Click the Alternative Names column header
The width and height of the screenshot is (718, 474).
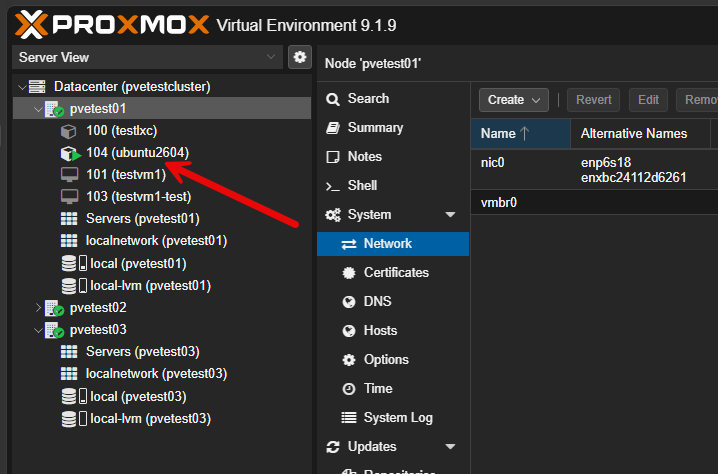pyautogui.click(x=640, y=133)
